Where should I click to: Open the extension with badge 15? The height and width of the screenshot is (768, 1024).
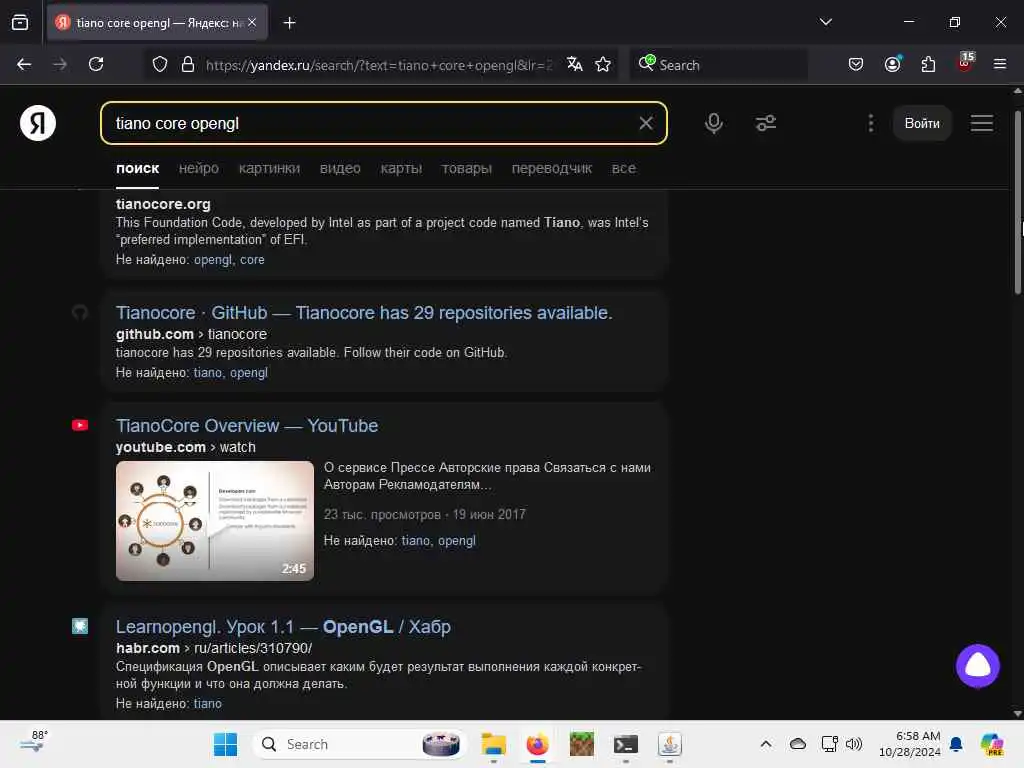[965, 63]
